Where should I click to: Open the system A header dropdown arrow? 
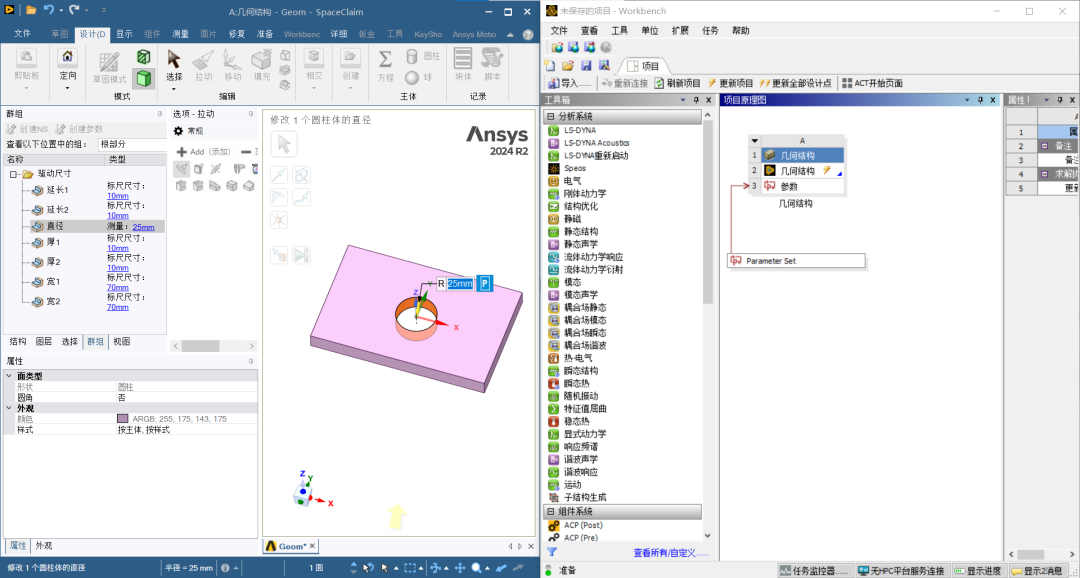click(754, 141)
